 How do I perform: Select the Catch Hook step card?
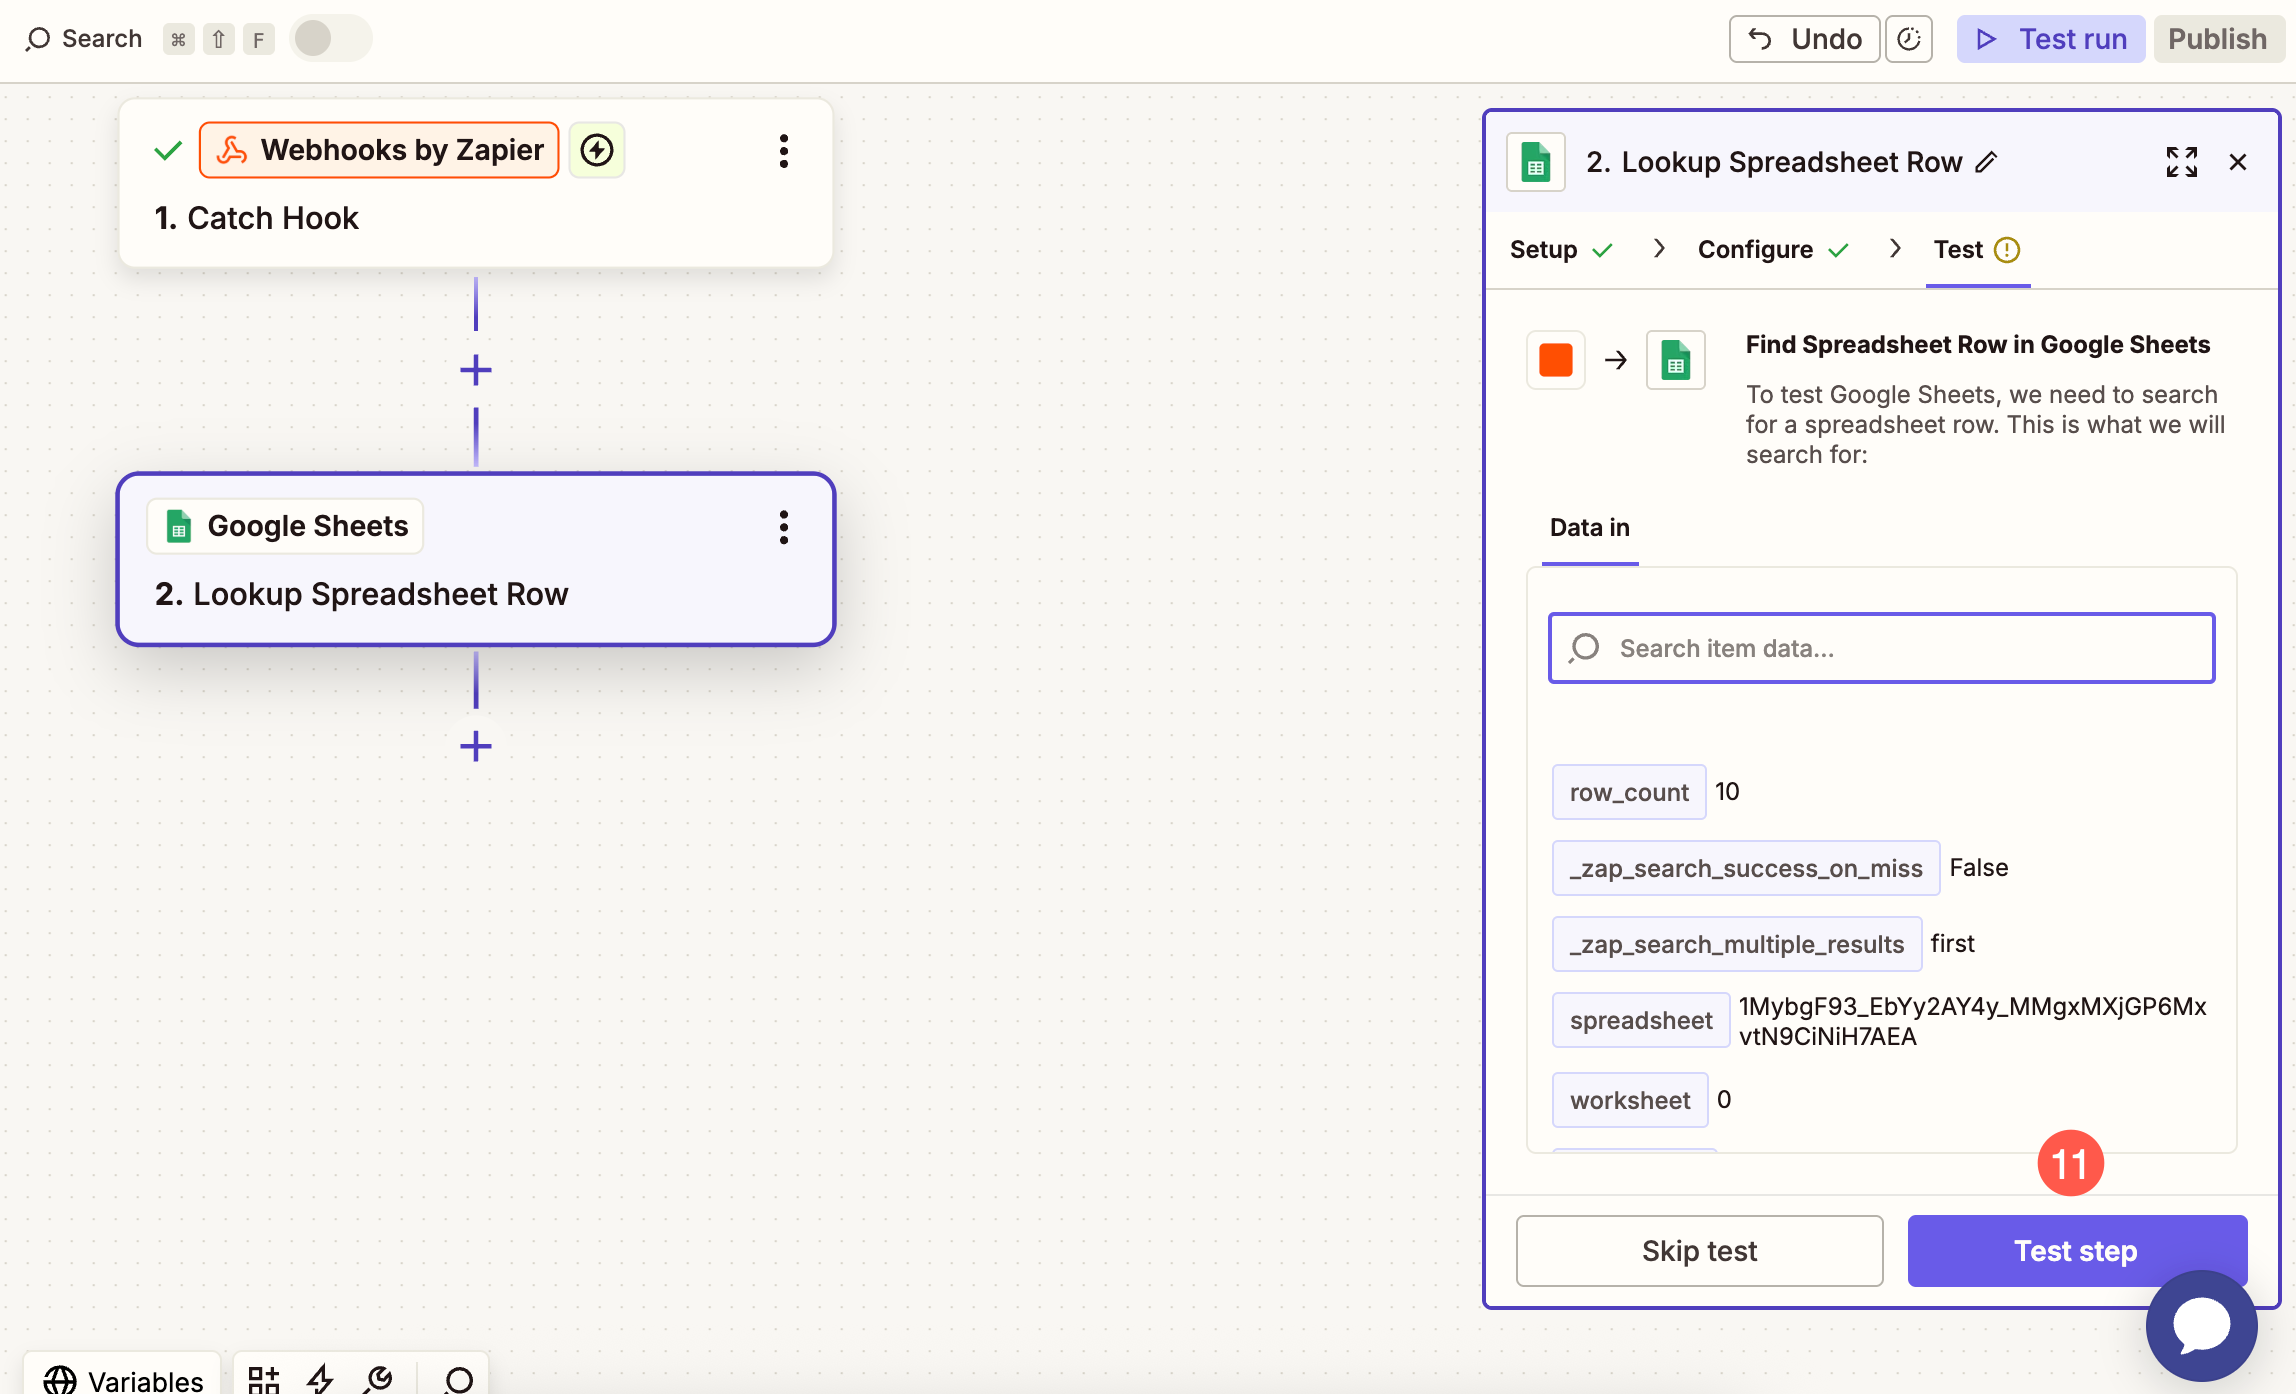pyautogui.click(x=476, y=183)
